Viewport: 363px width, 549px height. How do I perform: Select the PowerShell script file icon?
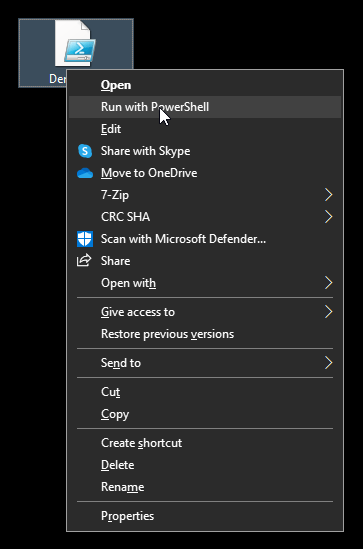coord(75,43)
